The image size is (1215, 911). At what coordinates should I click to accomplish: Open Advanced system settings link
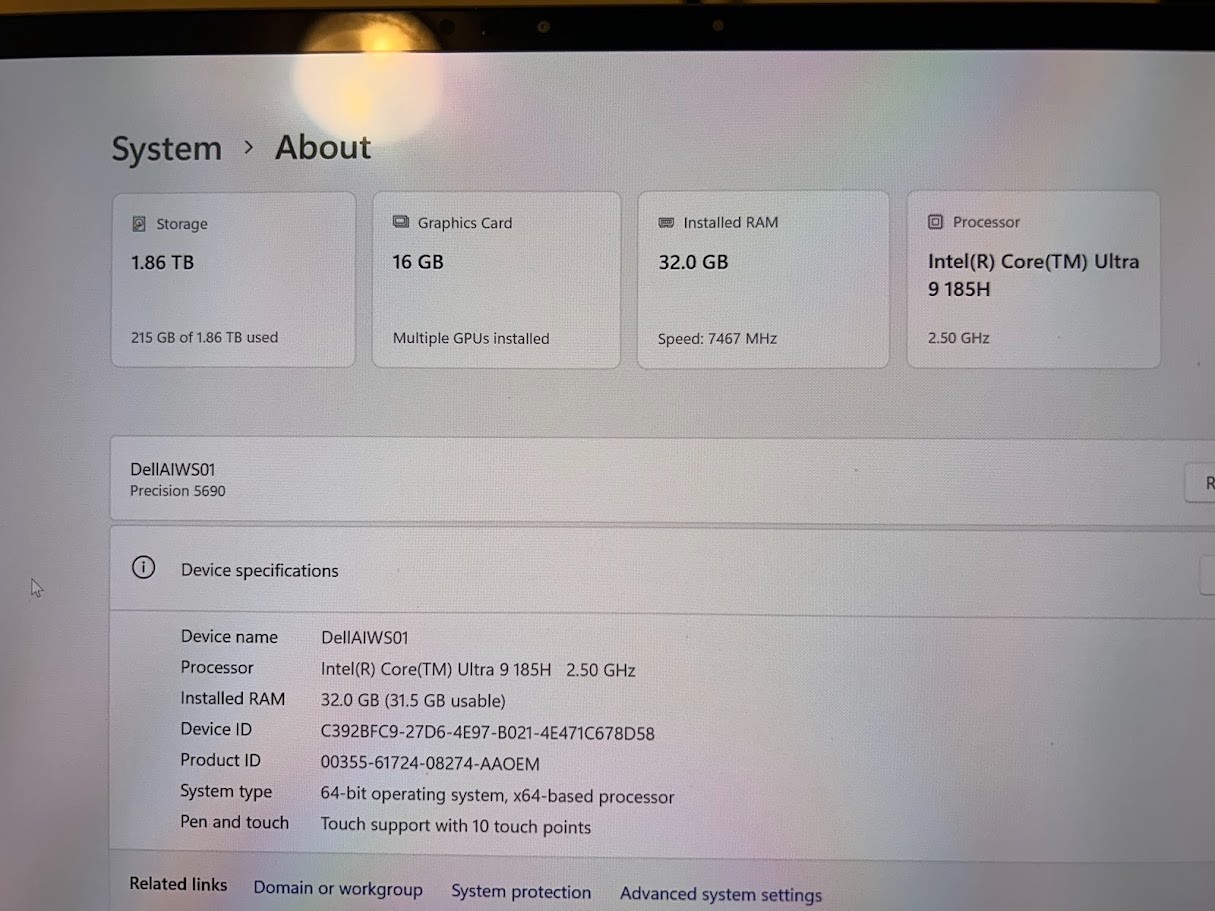721,894
